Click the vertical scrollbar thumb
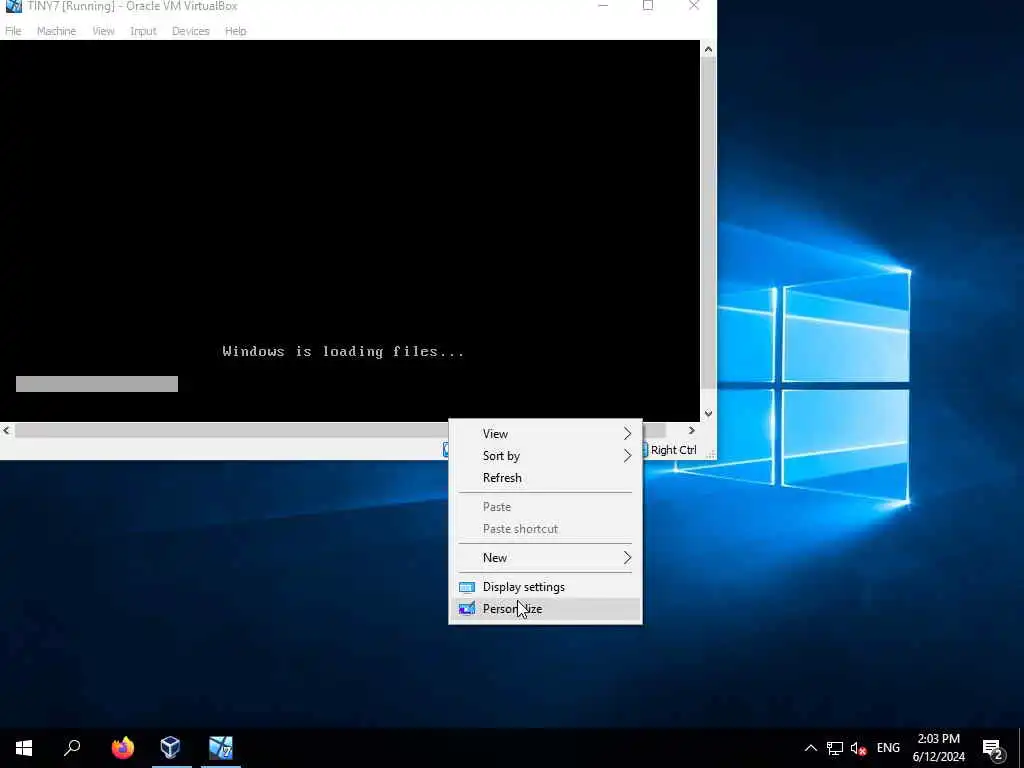Image resolution: width=1024 pixels, height=768 pixels. point(708,223)
